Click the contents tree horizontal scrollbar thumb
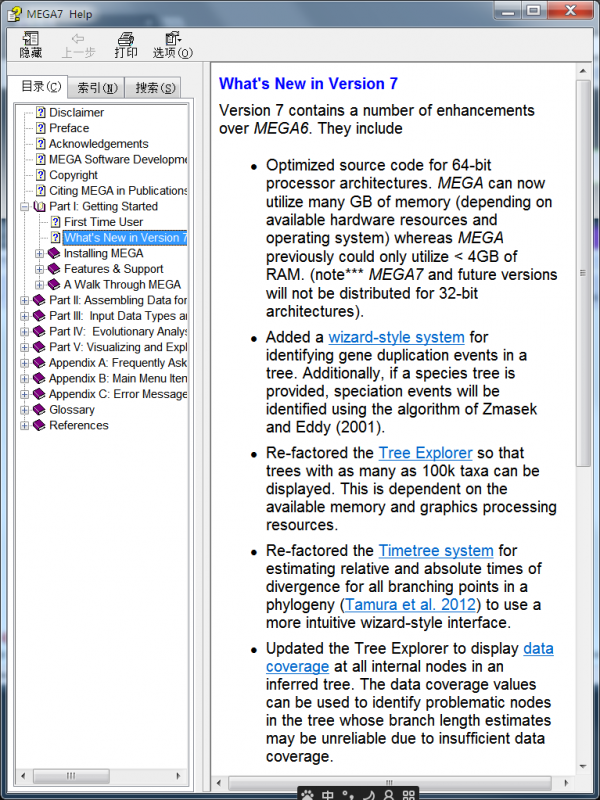 point(71,776)
